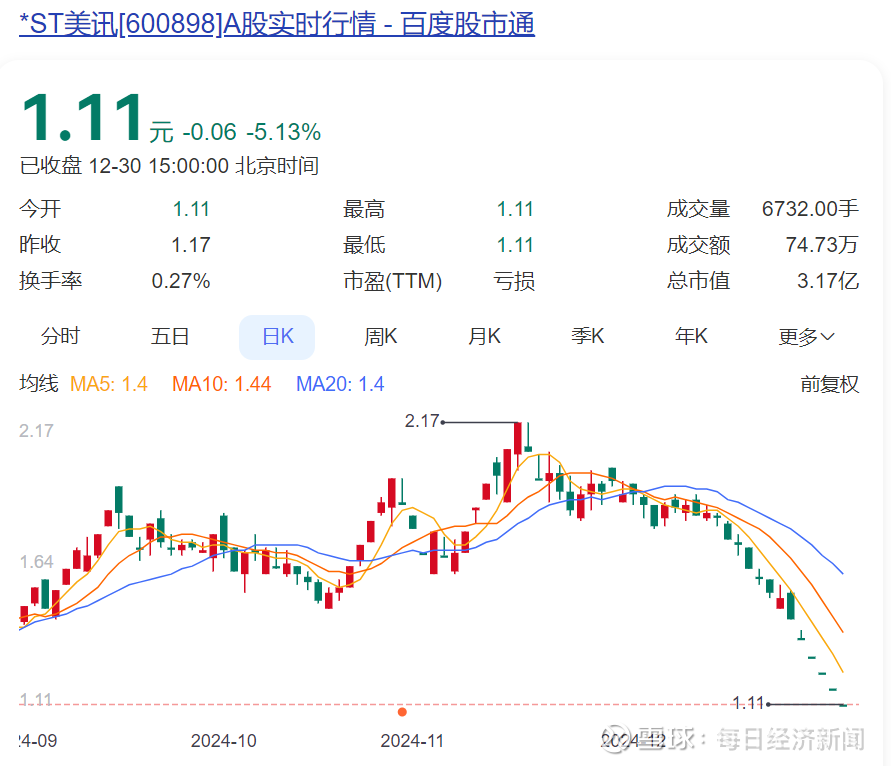Click the 1.11 low price annotation near chart end
This screenshot has width=891, height=766.
pyautogui.click(x=748, y=703)
